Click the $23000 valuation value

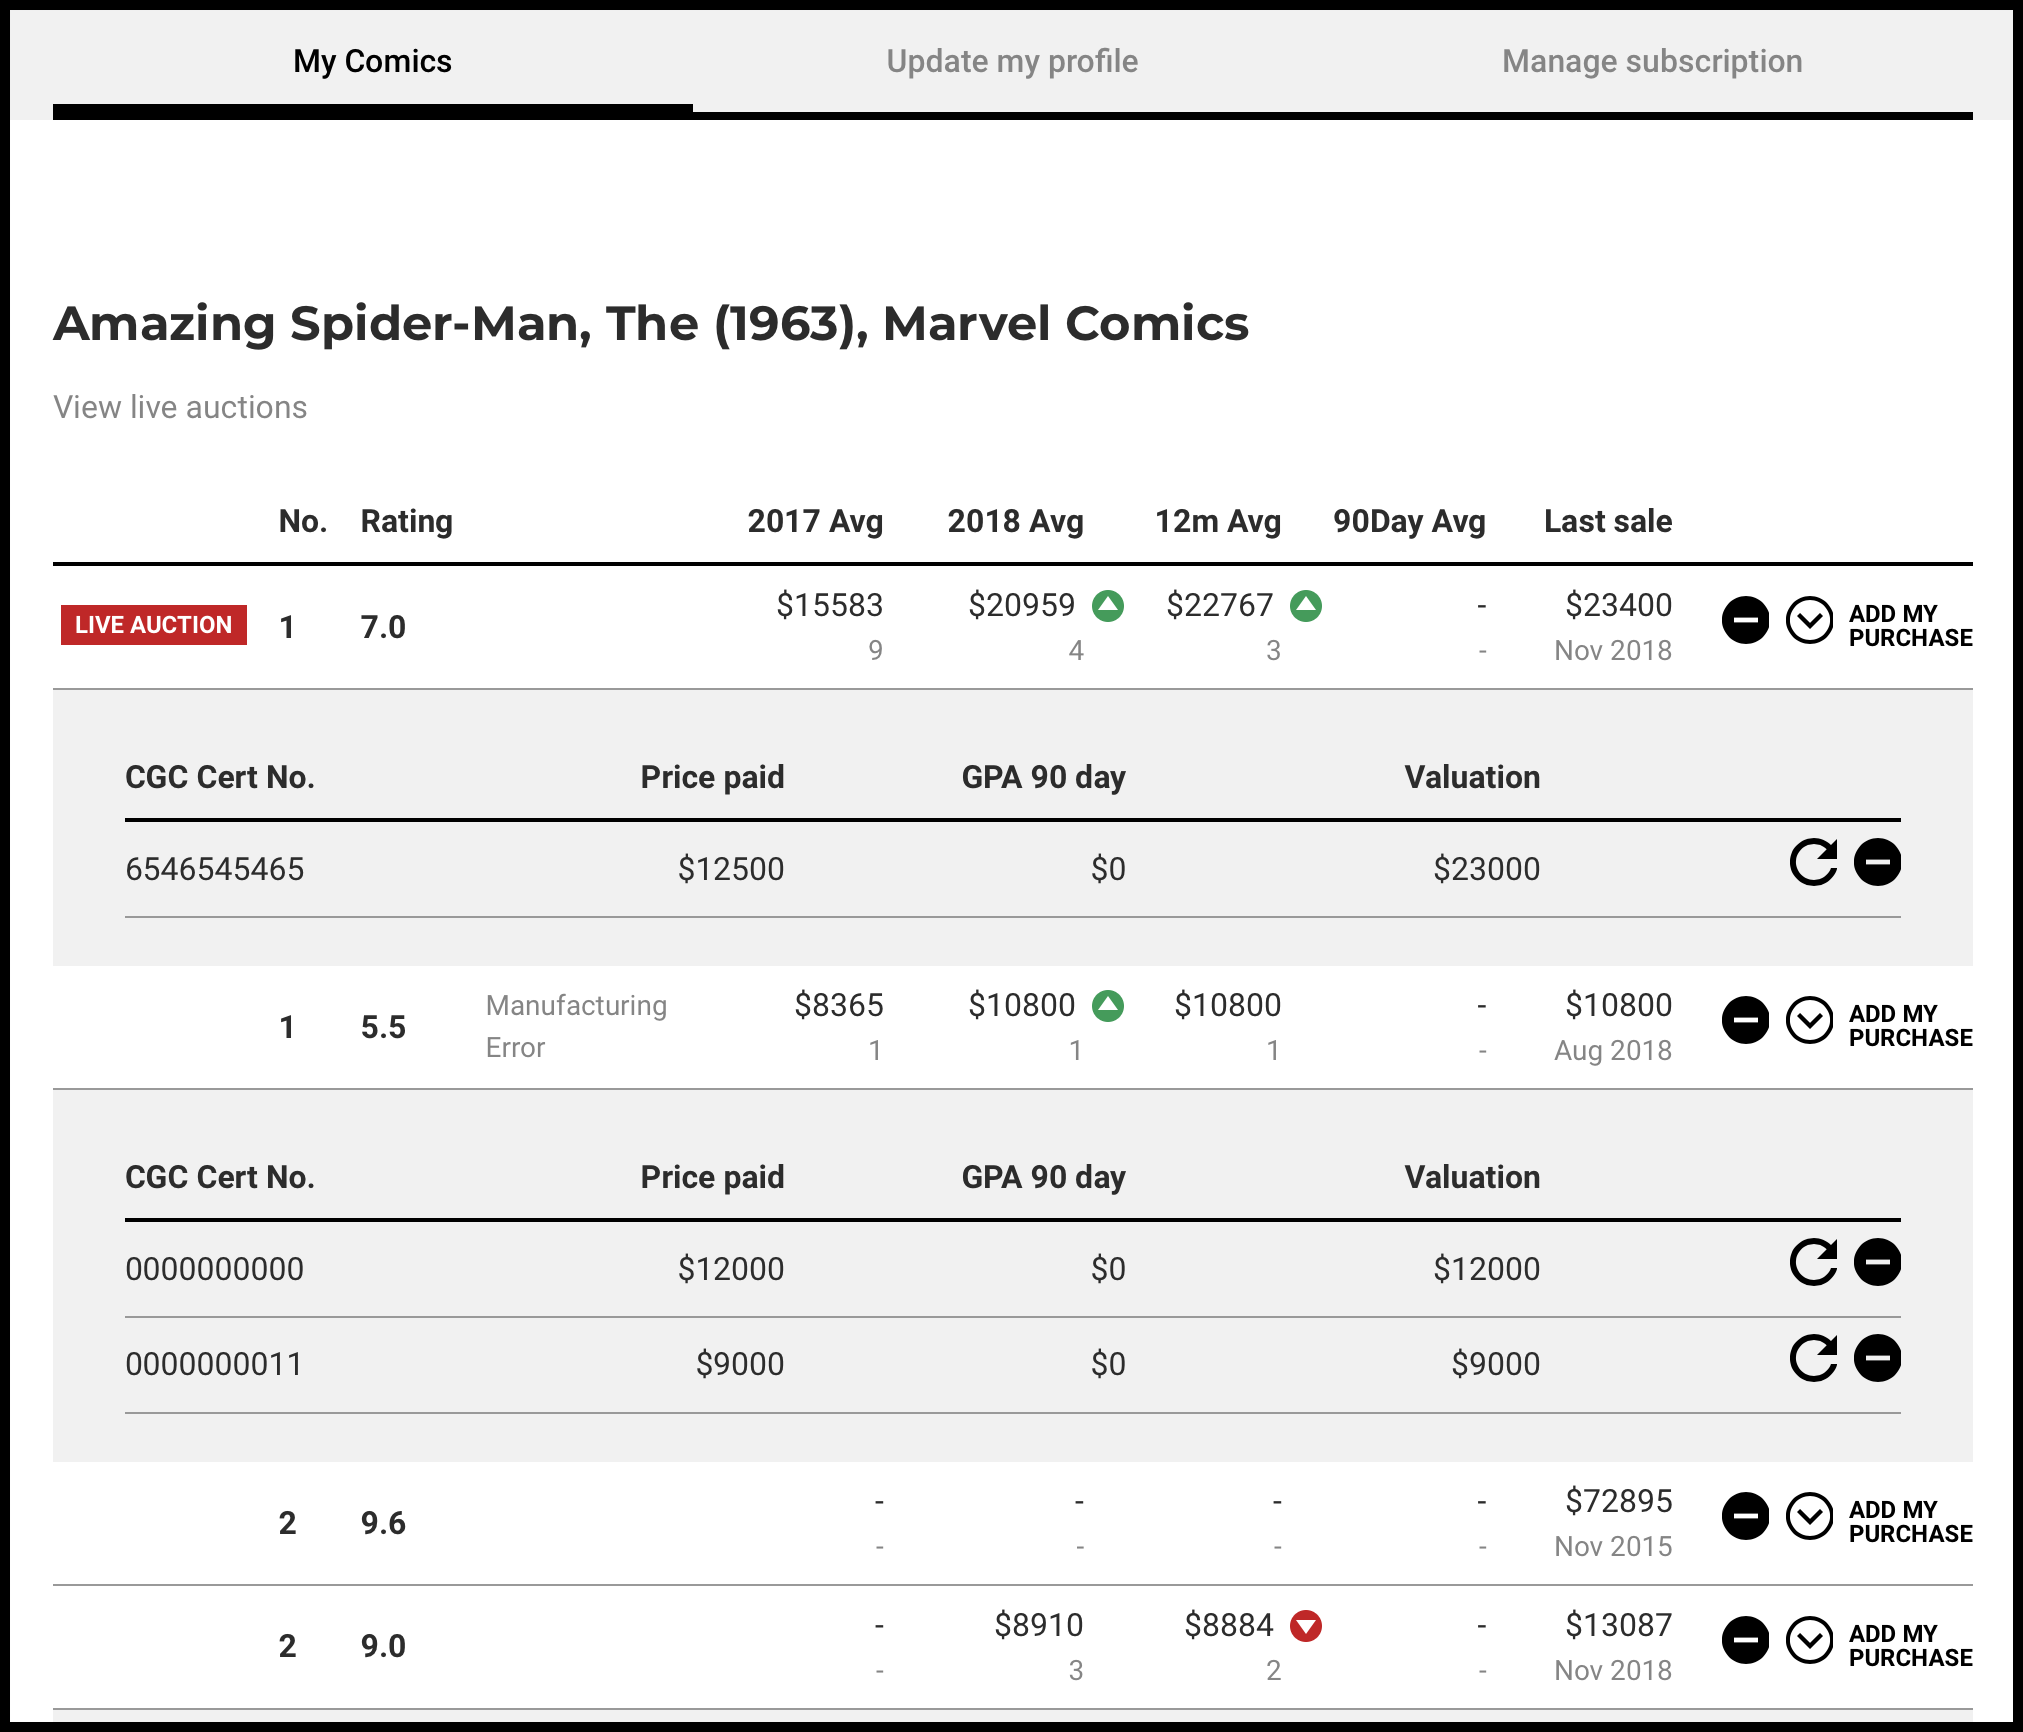pos(1486,869)
